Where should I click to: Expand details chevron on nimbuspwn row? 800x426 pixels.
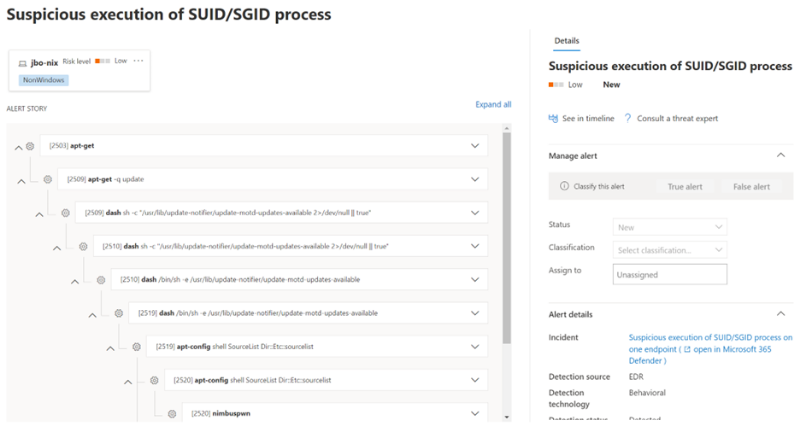point(475,413)
